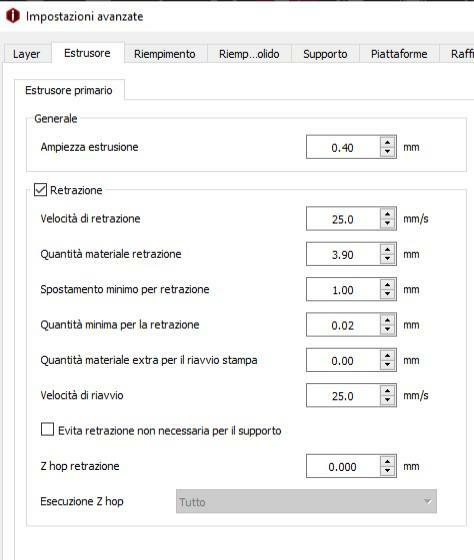Select the Estrusore primario sub-tab
The height and width of the screenshot is (560, 474).
coord(69,90)
